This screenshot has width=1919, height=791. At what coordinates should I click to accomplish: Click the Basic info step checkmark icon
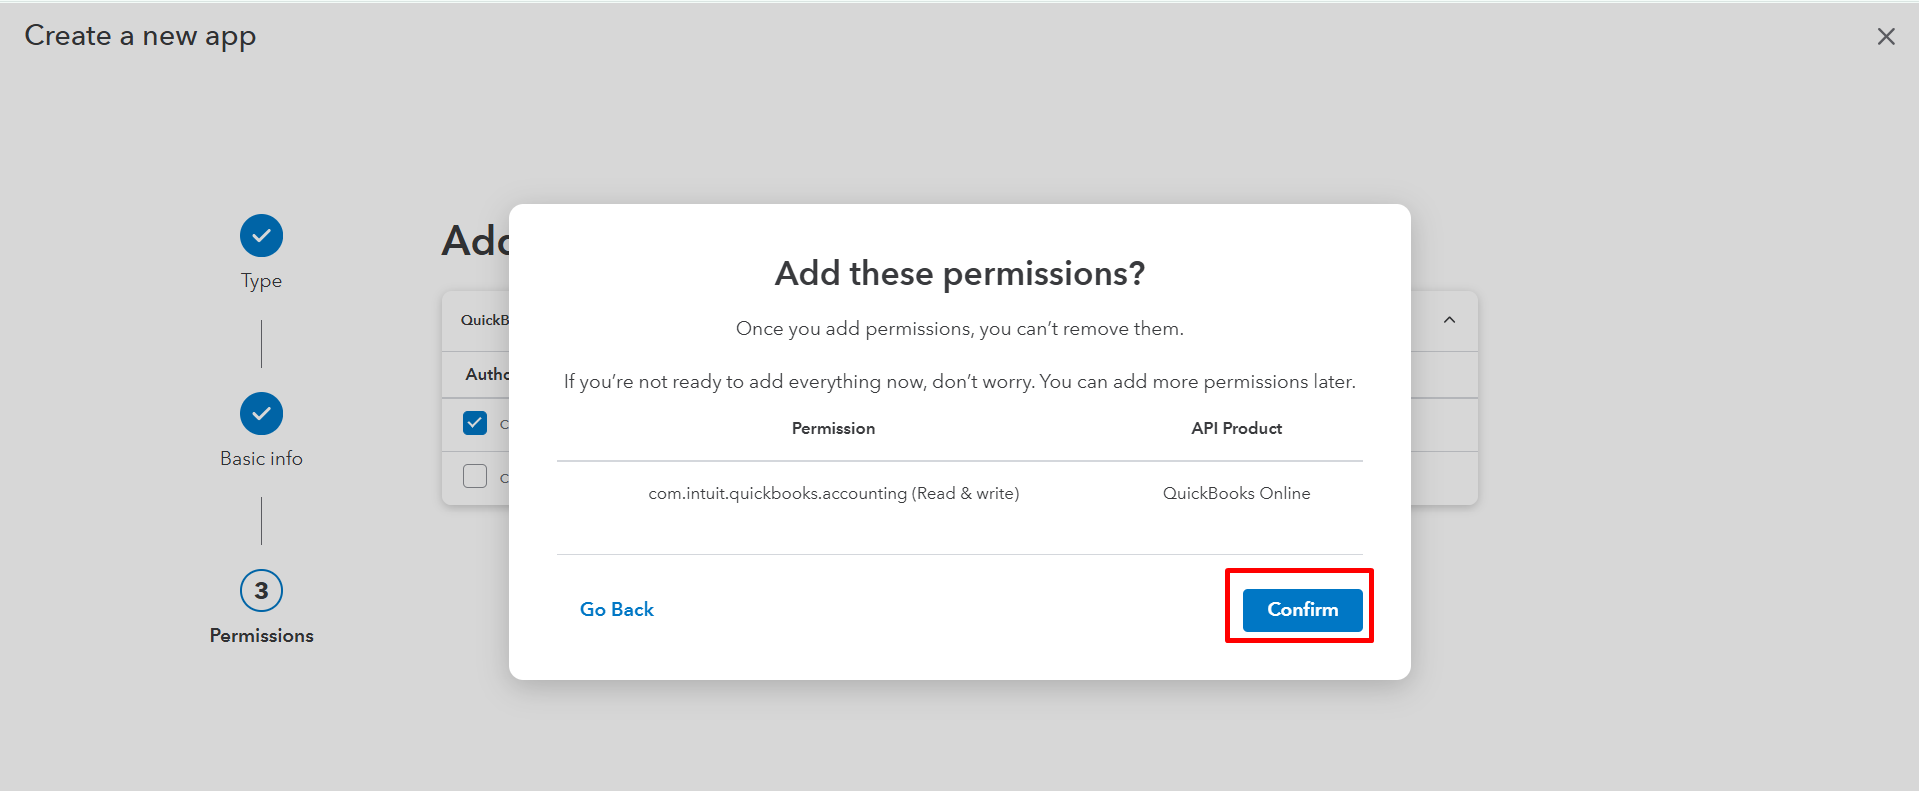coord(261,414)
